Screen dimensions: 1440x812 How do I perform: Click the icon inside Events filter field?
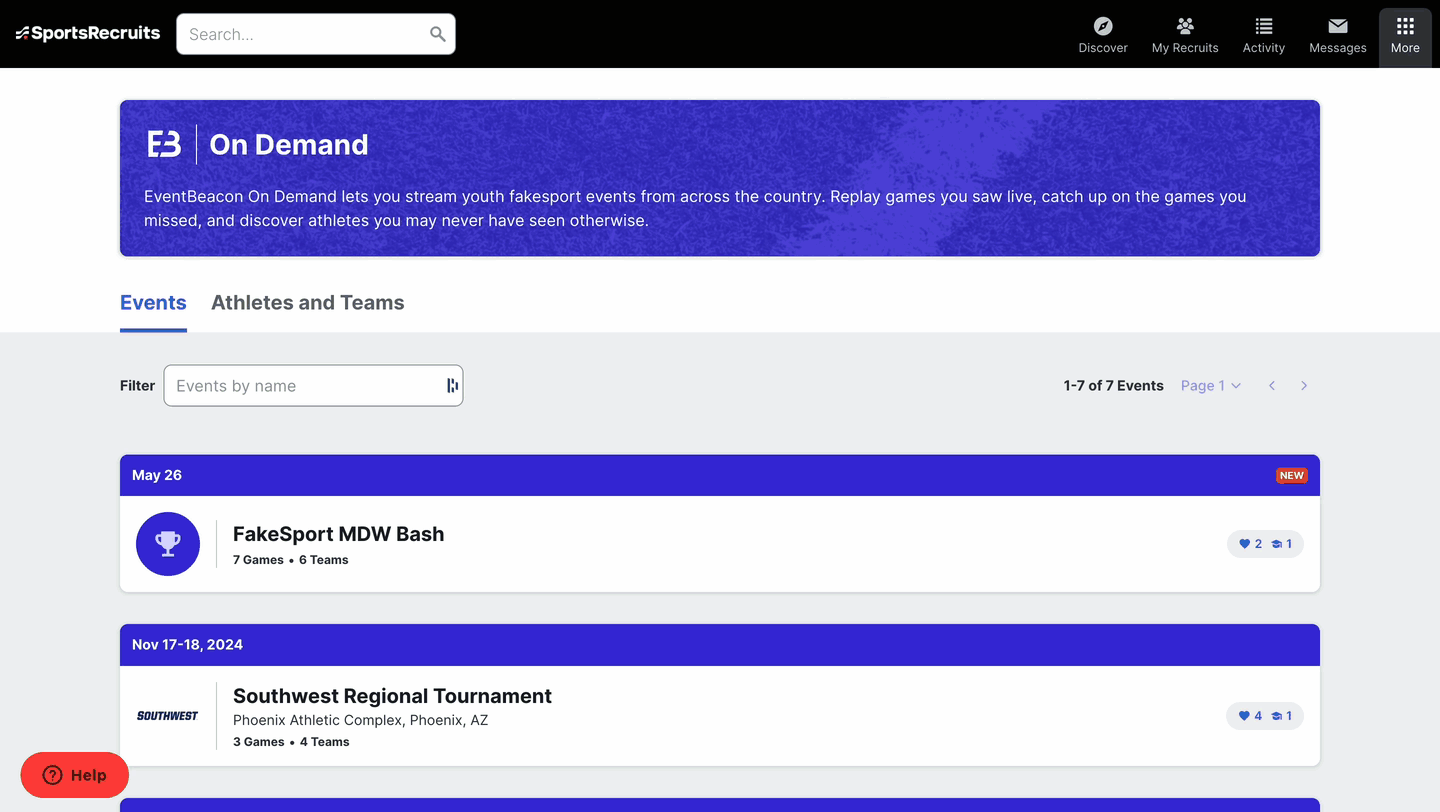click(452, 386)
